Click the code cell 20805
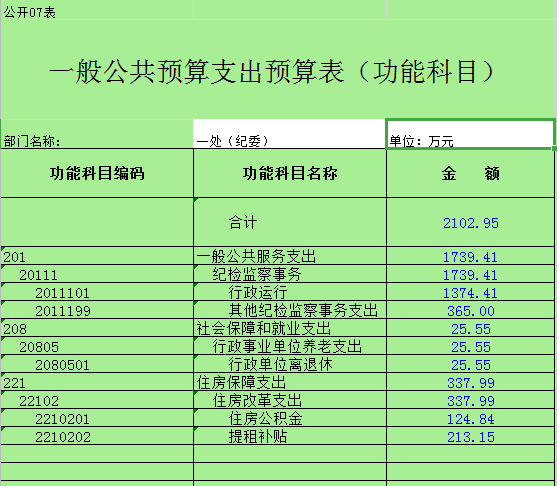The image size is (557, 486). [97, 346]
